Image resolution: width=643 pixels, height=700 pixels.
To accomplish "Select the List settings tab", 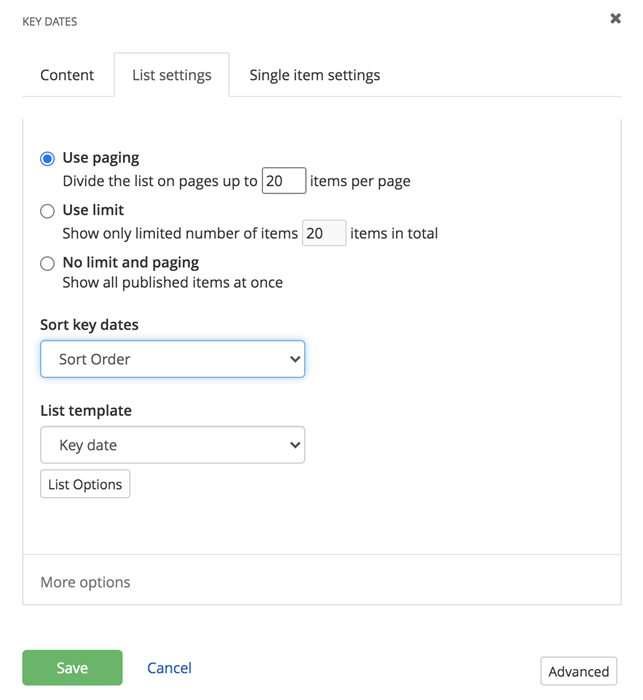I will click(172, 75).
